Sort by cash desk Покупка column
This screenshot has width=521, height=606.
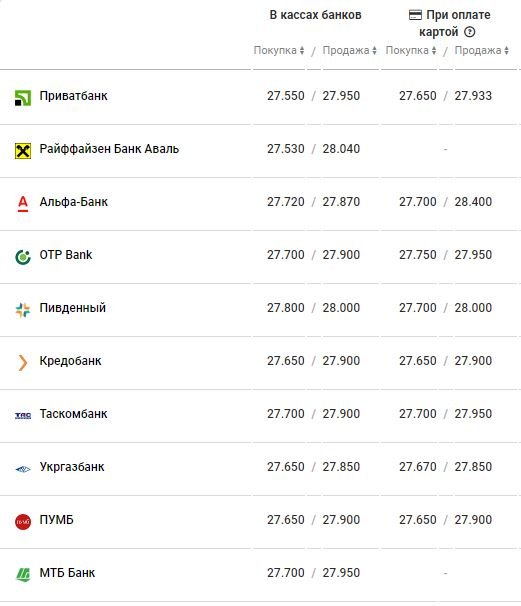point(279,50)
